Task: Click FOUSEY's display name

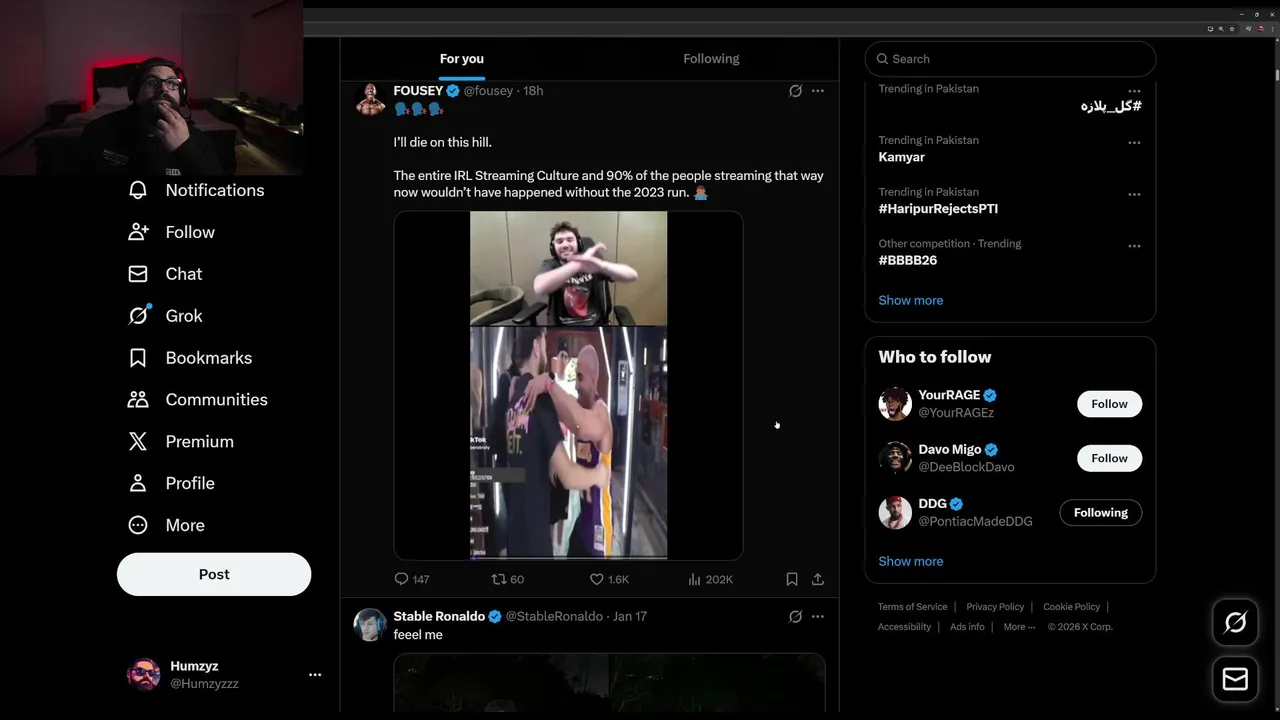Action: 418,91
